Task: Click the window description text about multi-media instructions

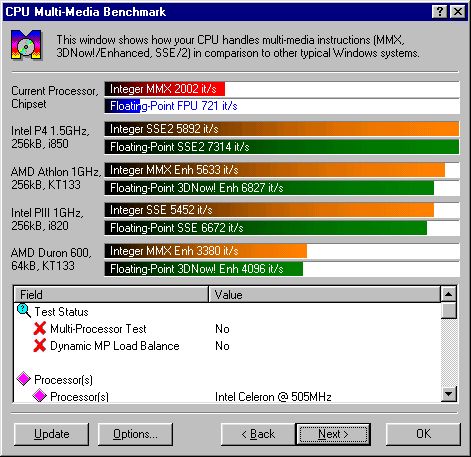Action: click(238, 46)
